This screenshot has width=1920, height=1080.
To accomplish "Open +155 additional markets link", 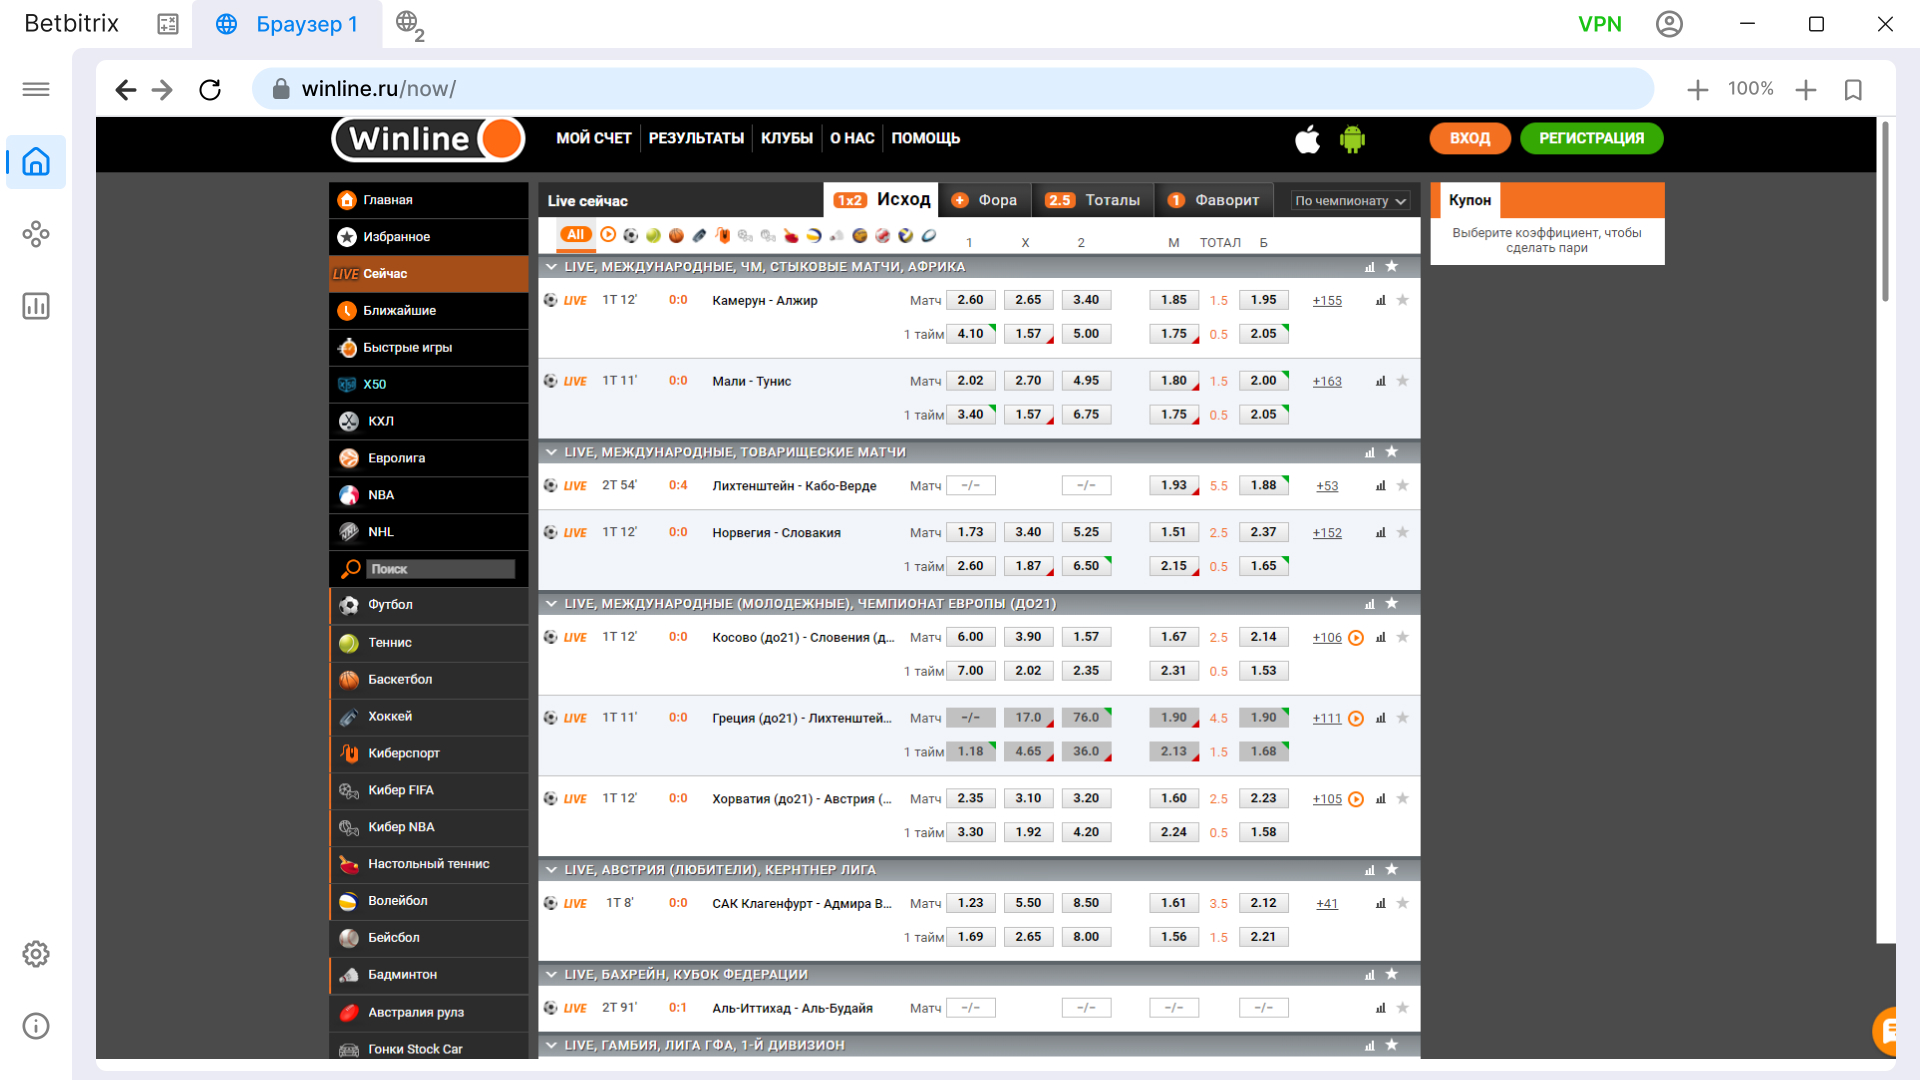I will [1327, 301].
